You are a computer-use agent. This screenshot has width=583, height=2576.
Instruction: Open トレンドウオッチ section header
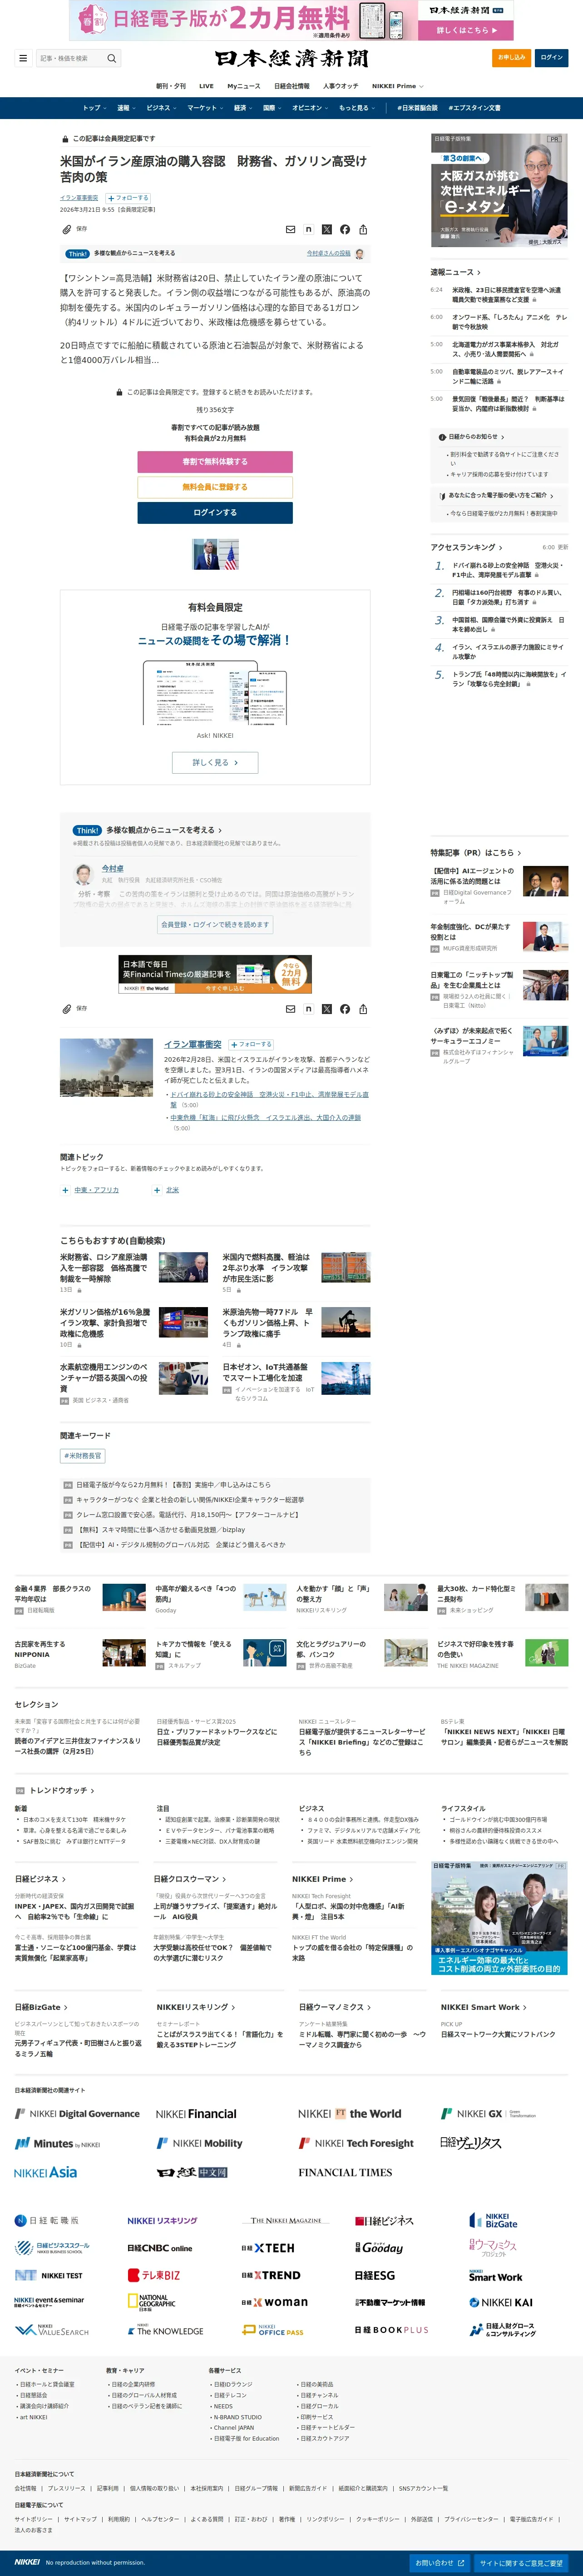click(x=62, y=1790)
